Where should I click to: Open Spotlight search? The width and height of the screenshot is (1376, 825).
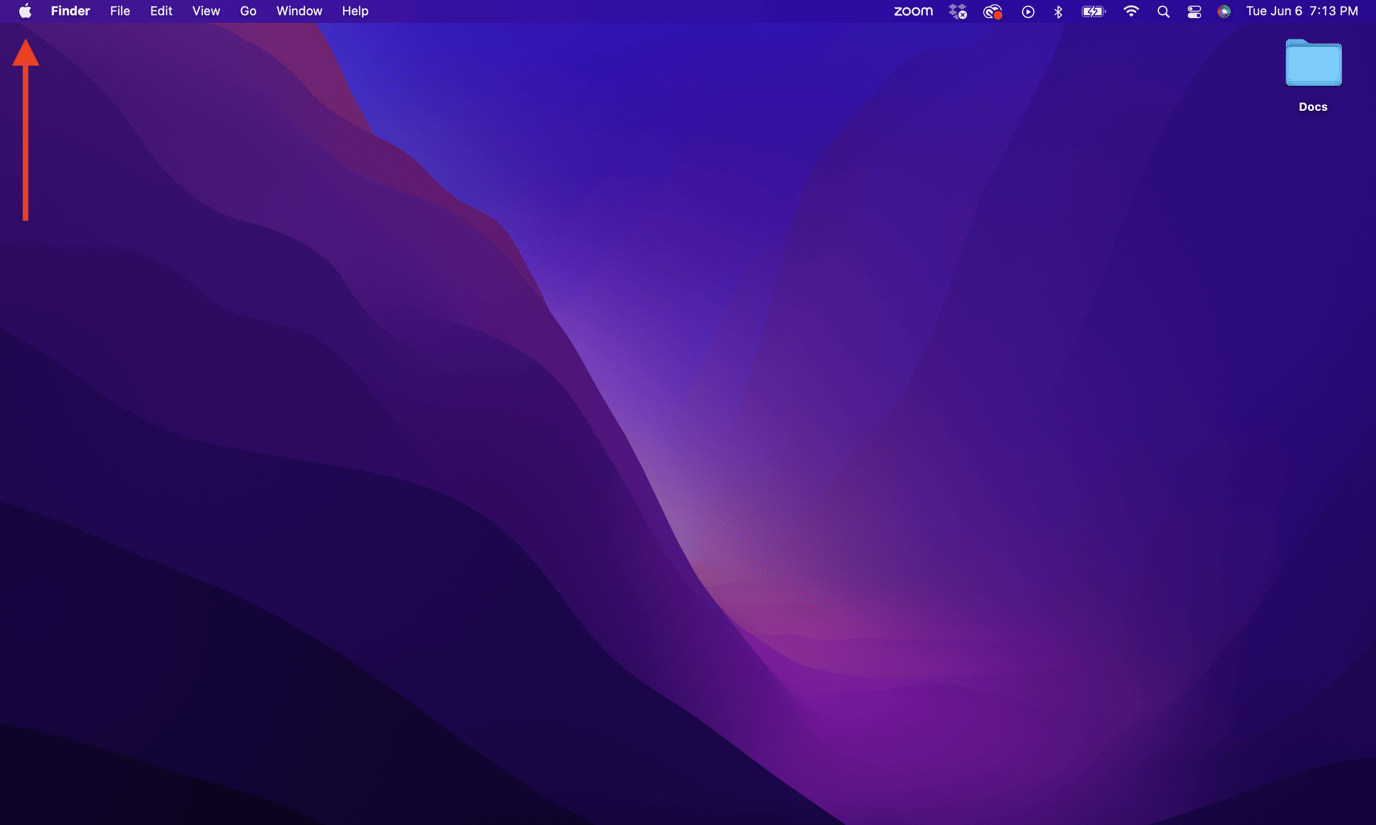click(x=1162, y=11)
